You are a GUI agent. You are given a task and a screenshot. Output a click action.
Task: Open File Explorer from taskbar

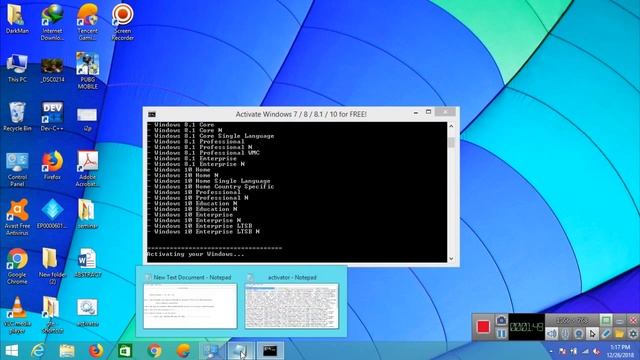(x=67, y=351)
